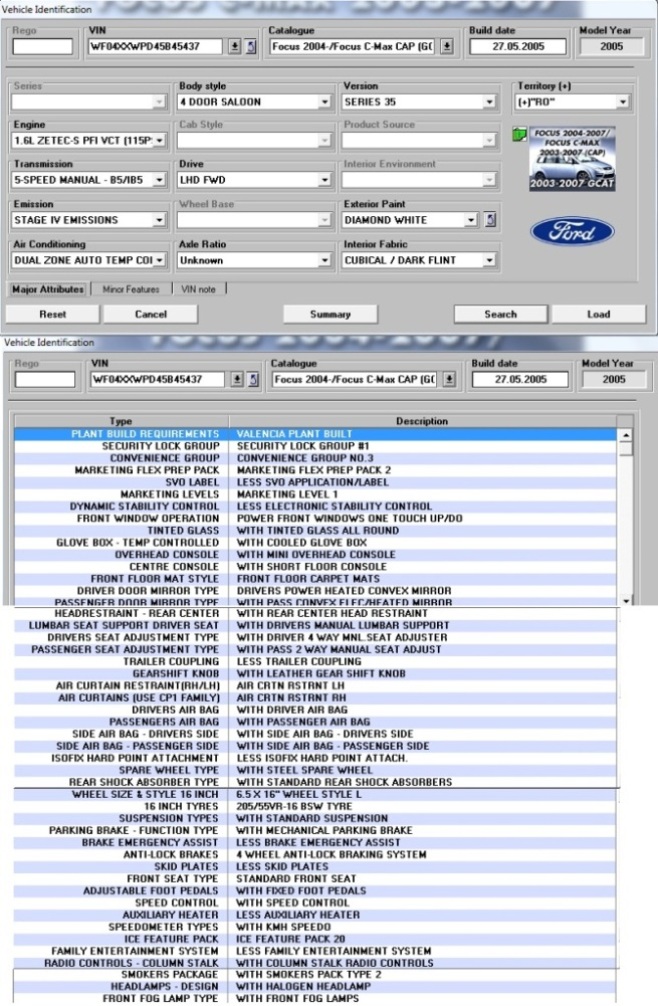The height and width of the screenshot is (1006, 658).
Task: Expand the Transmission dropdown
Action: point(159,180)
